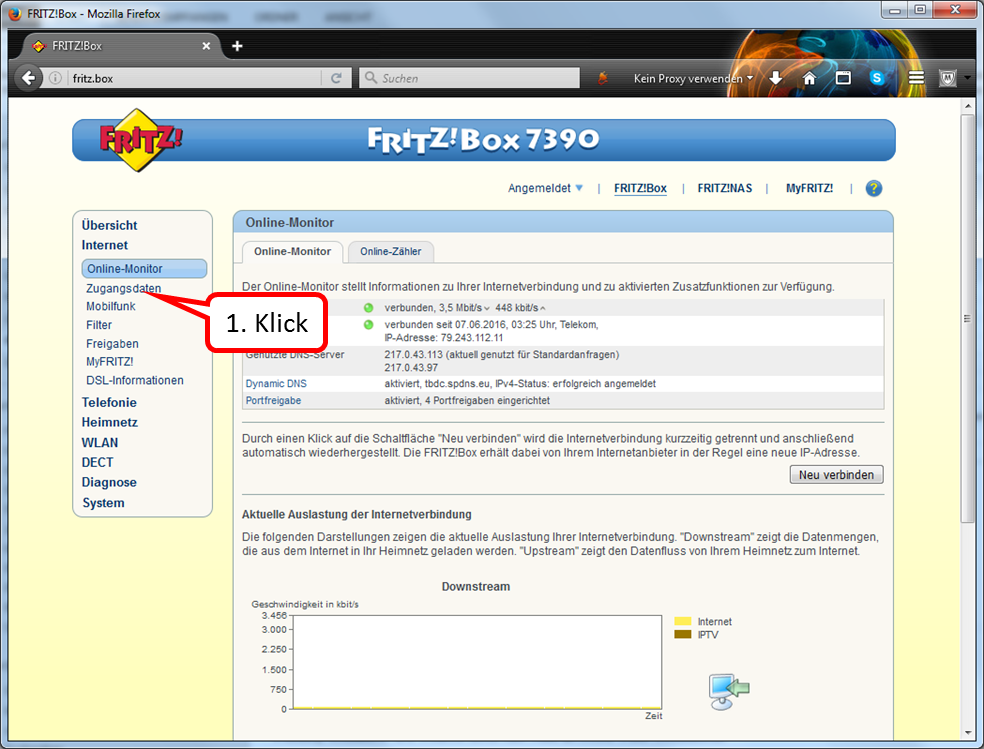Reload the page with the refresh icon
The image size is (984, 749).
[x=336, y=78]
